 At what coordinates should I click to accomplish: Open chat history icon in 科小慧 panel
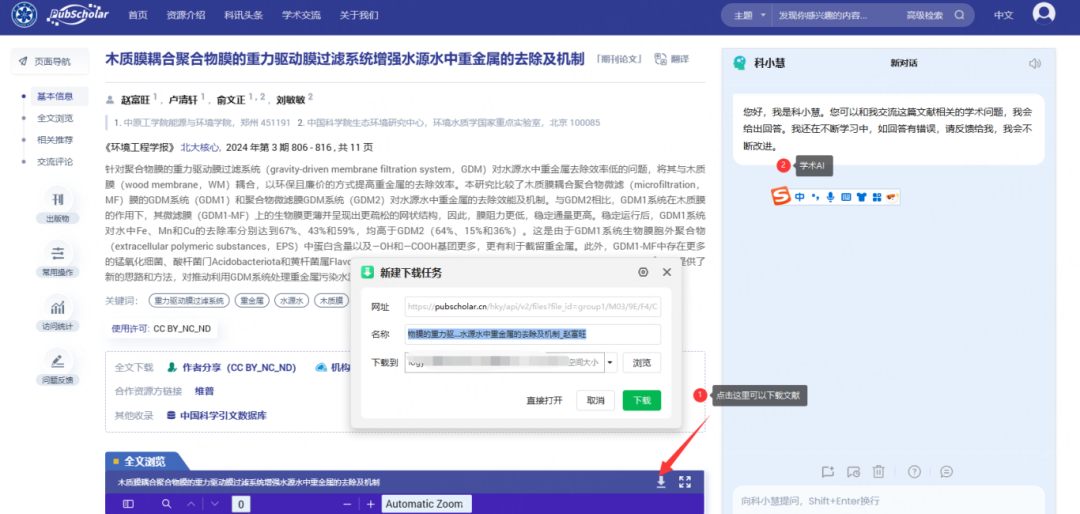point(853,472)
